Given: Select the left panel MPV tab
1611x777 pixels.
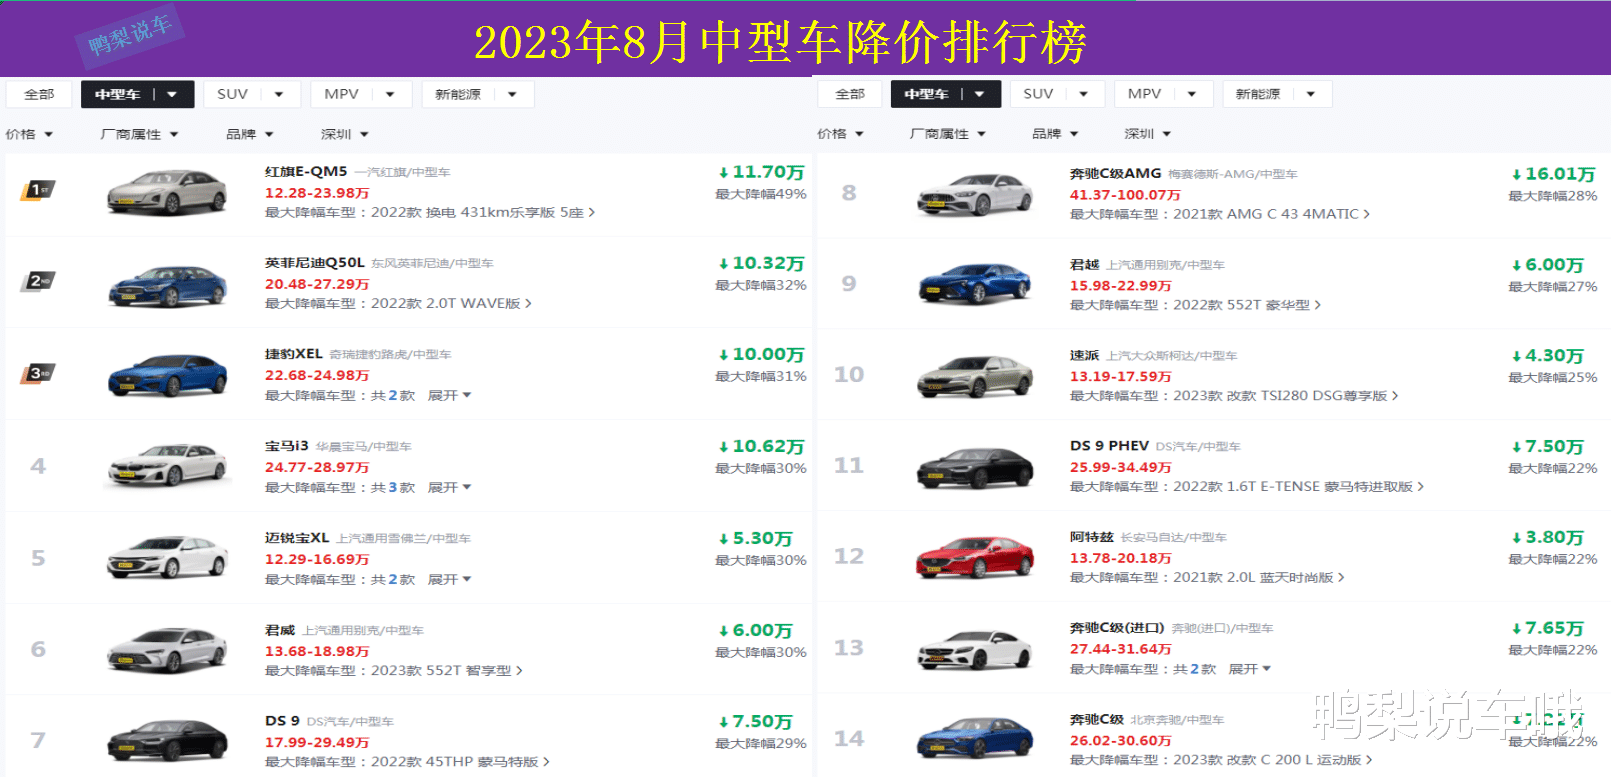Looking at the screenshot, I should pyautogui.click(x=360, y=94).
